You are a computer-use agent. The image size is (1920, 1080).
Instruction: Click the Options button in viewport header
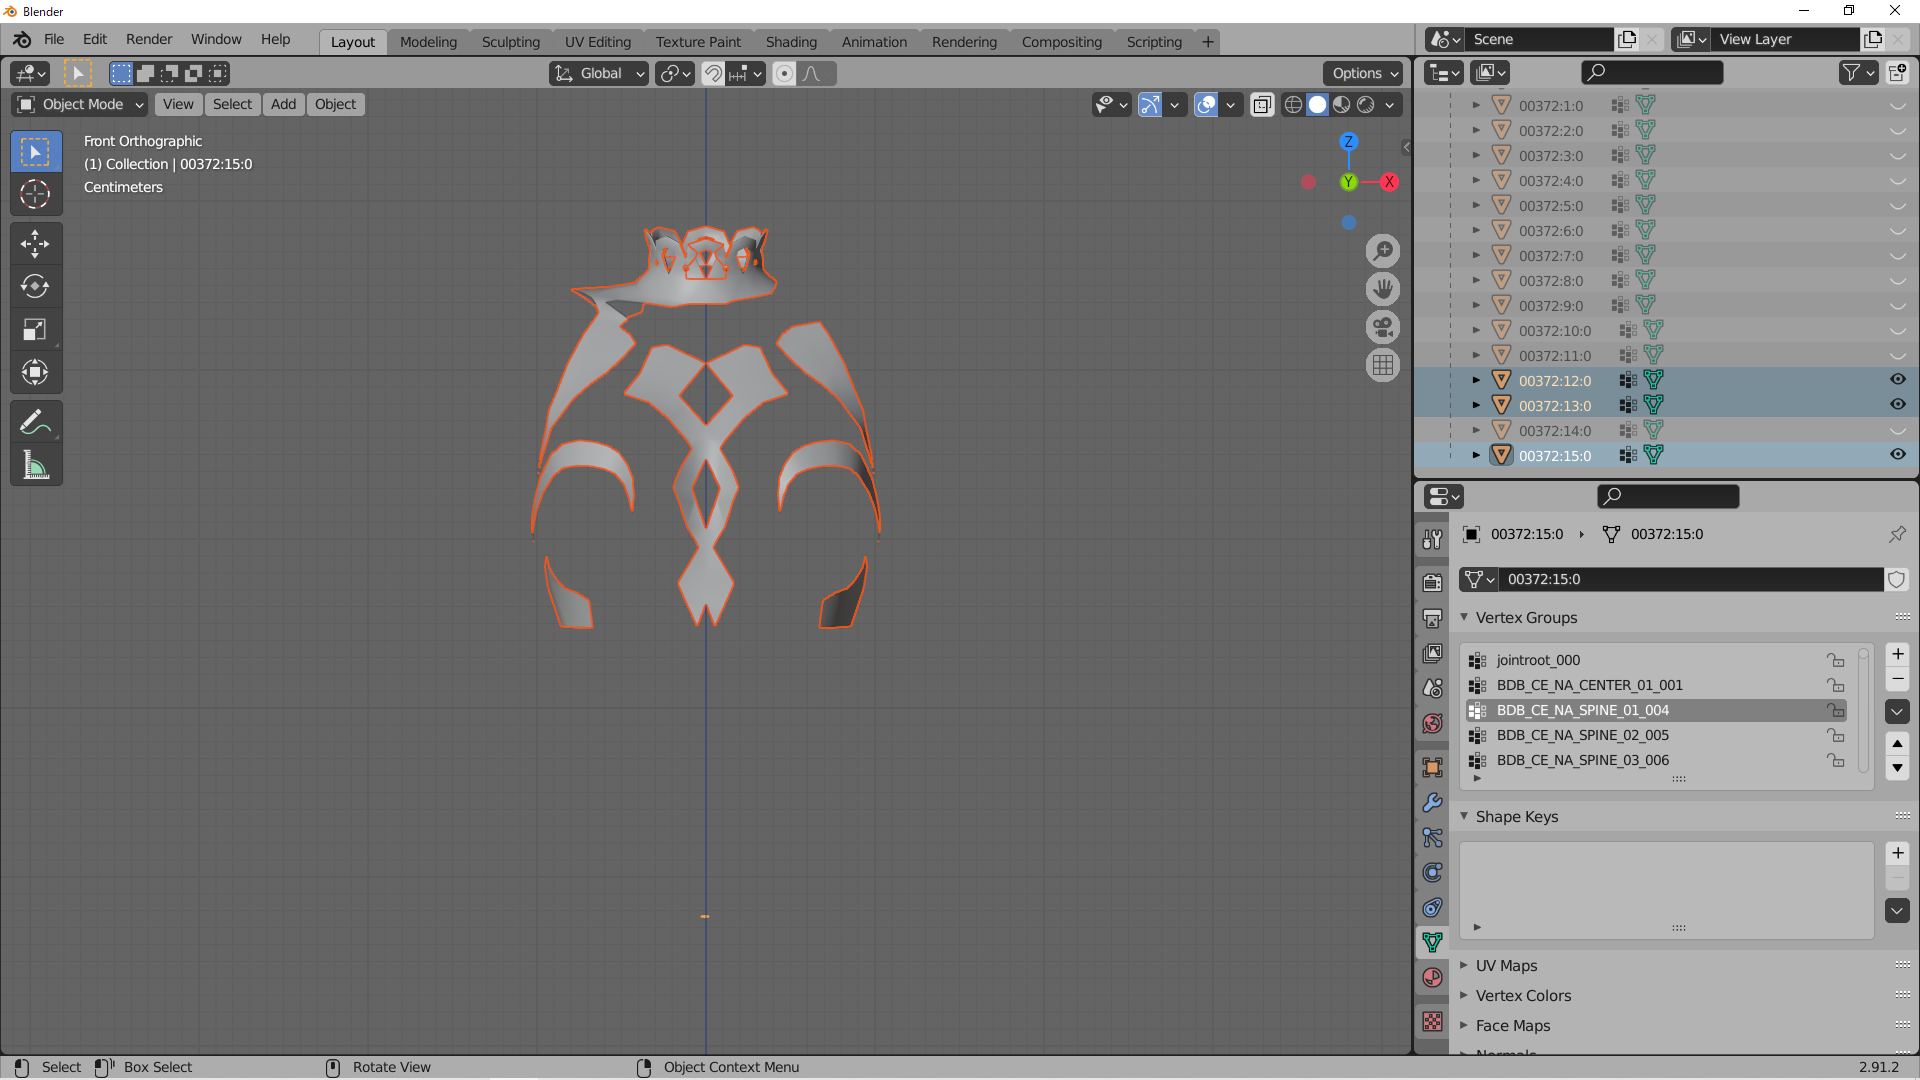pos(1363,73)
